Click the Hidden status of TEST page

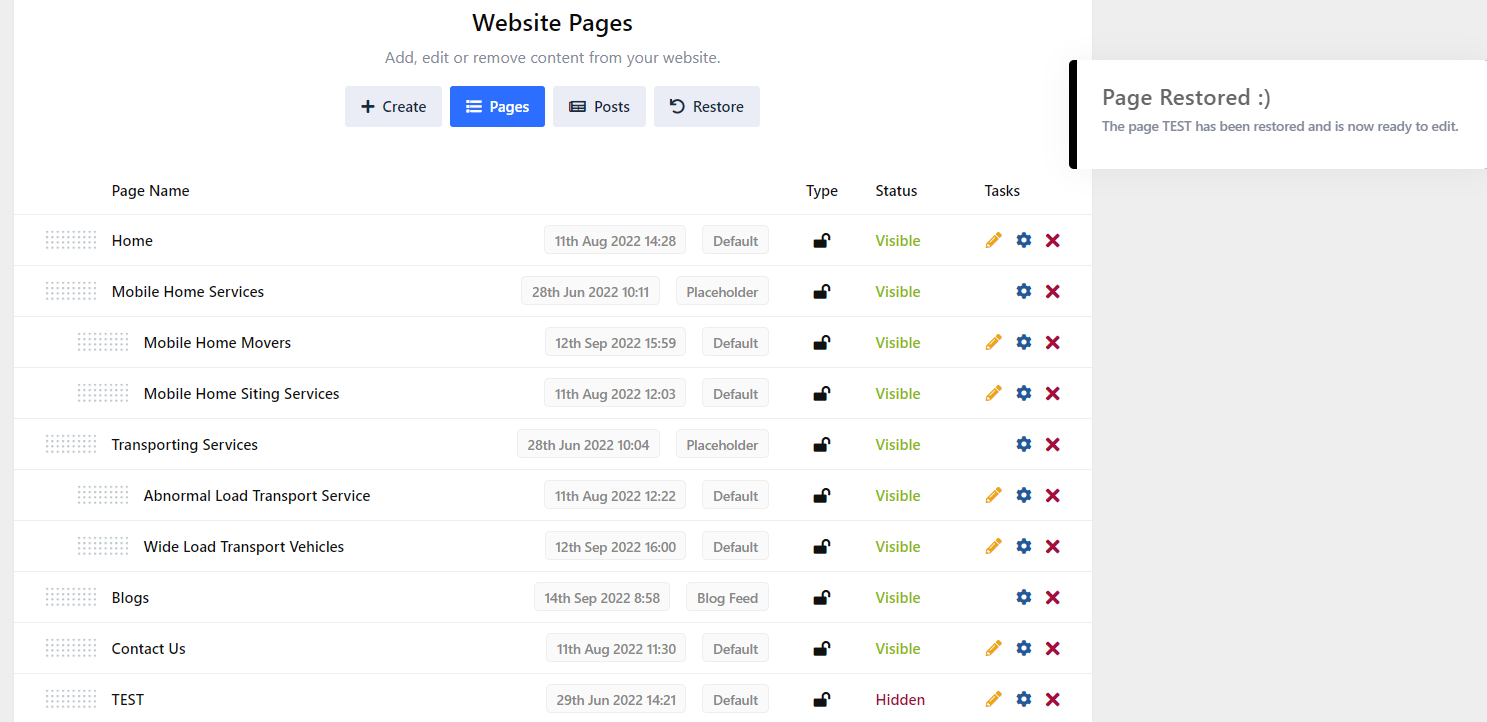tap(900, 700)
